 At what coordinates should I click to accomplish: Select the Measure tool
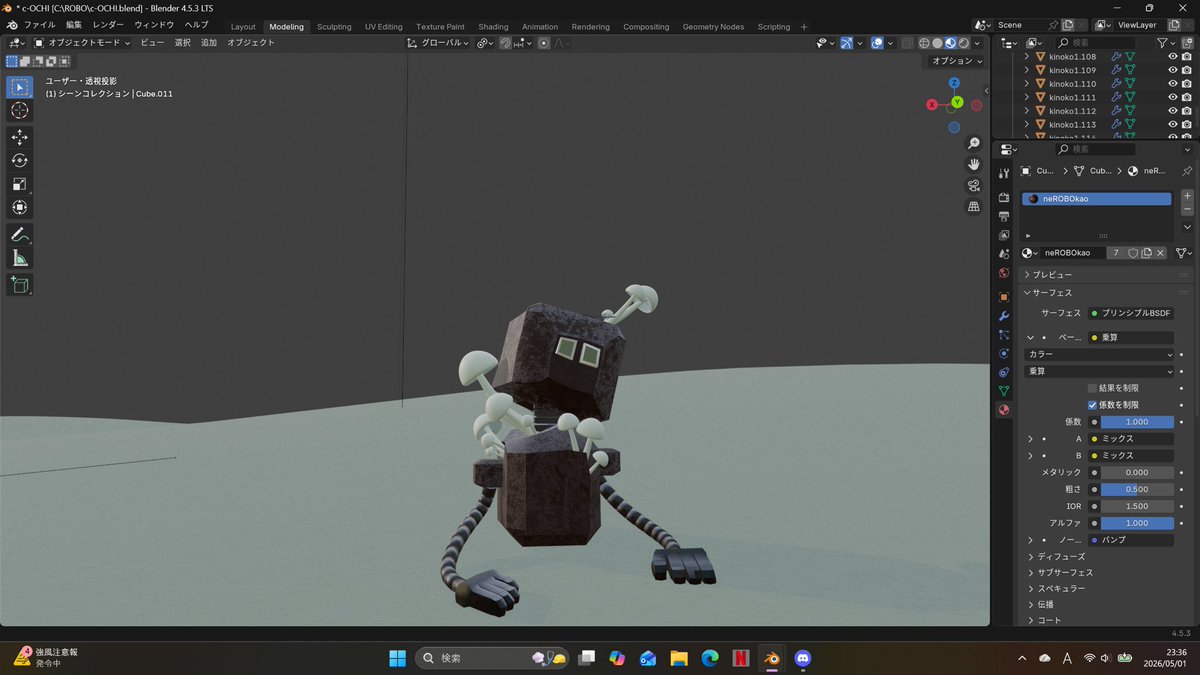[20, 258]
